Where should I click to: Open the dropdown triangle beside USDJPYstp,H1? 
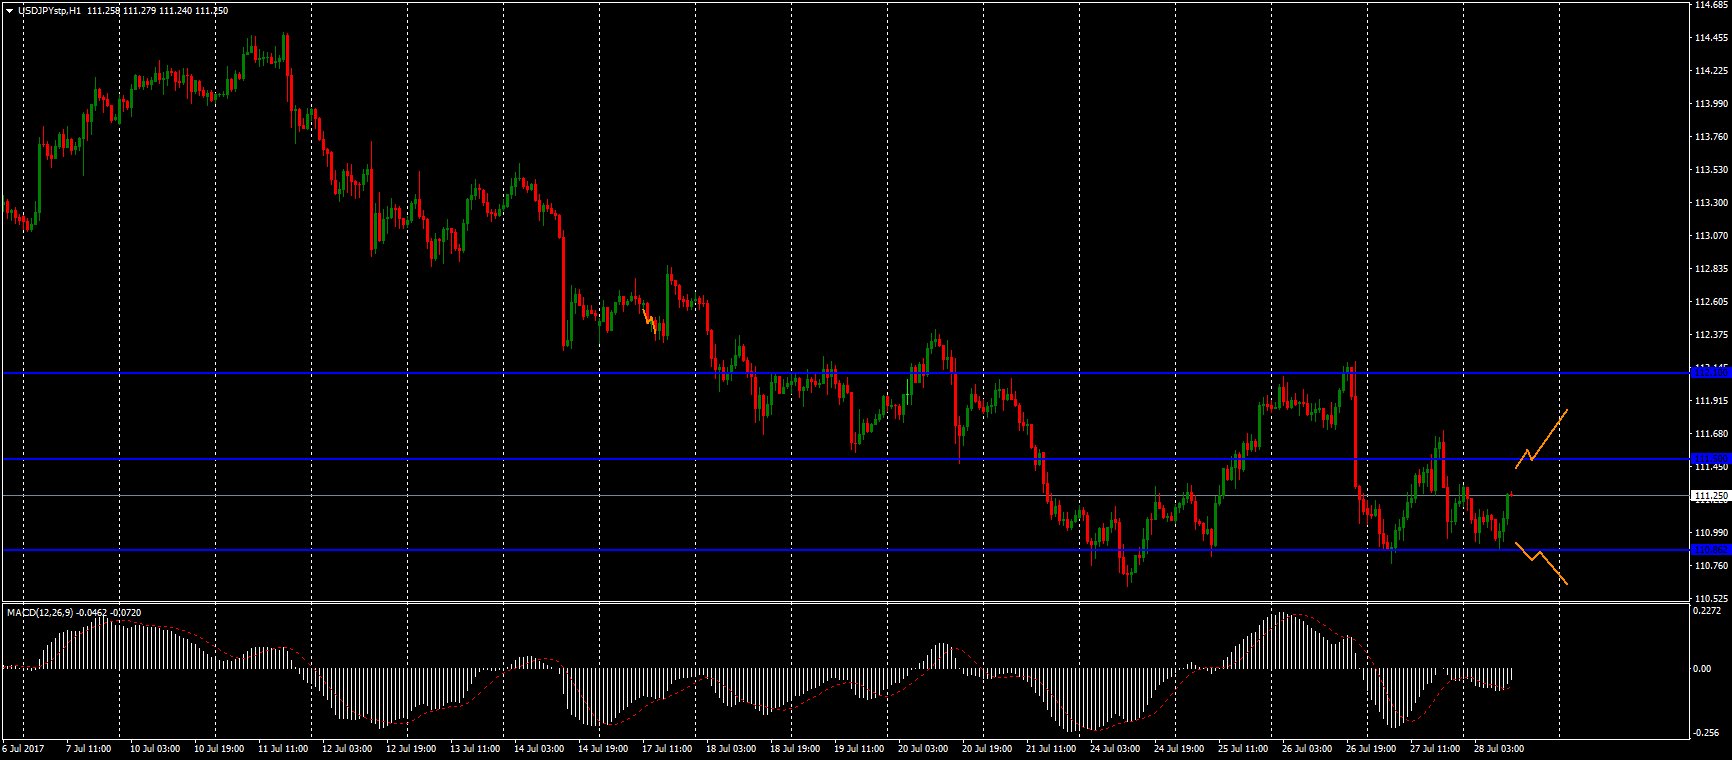[x=9, y=10]
